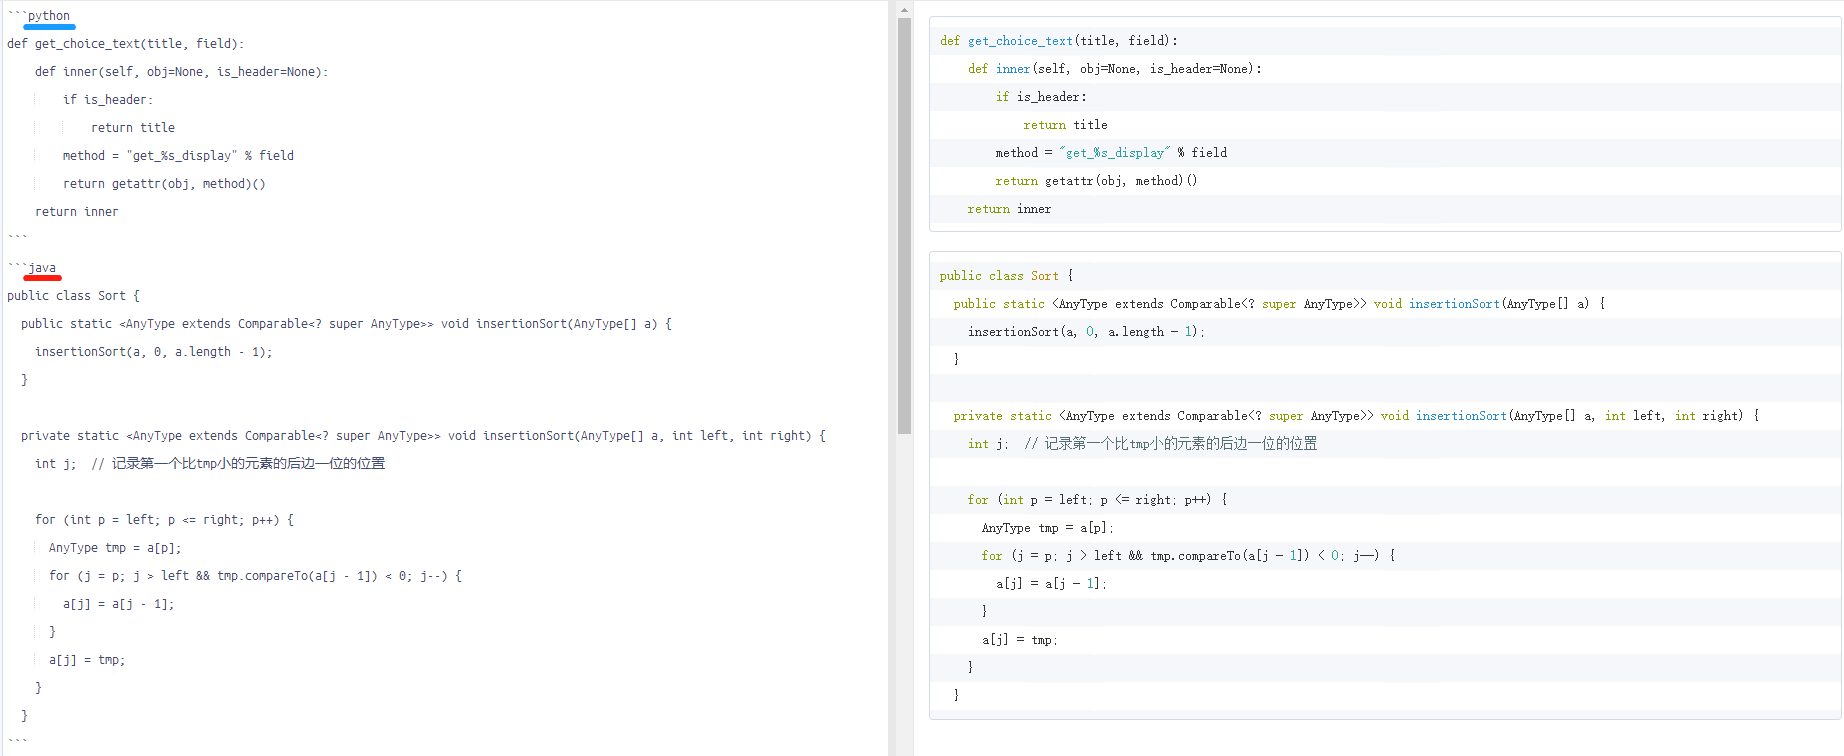Click 'public class Sort {' in preview pane

pos(1006,276)
